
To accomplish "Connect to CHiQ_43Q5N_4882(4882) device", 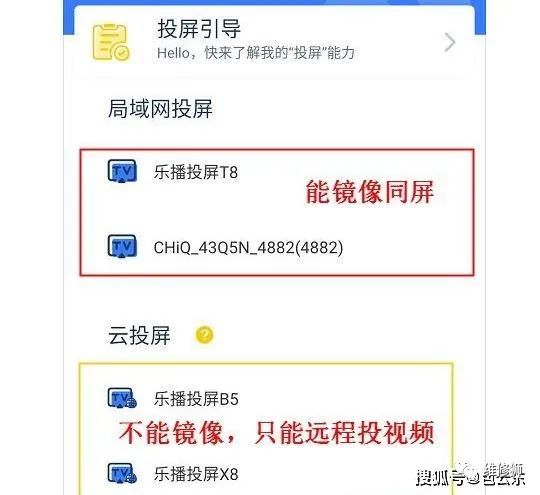I will (248, 248).
